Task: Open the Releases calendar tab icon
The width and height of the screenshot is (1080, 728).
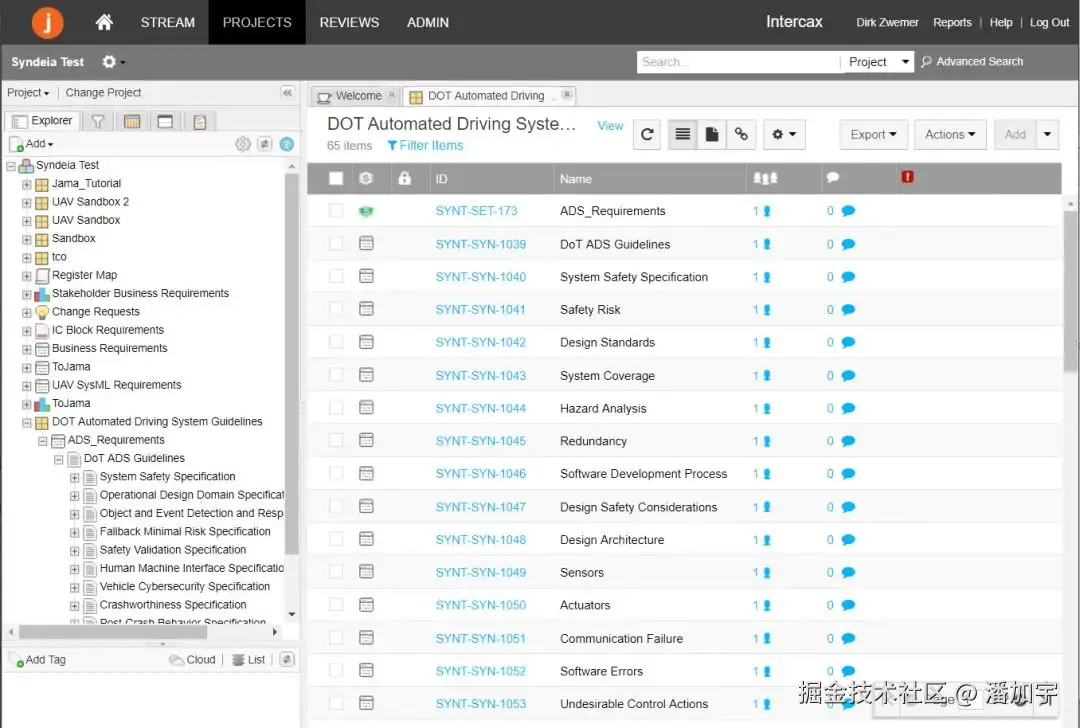Action: pyautogui.click(x=132, y=121)
